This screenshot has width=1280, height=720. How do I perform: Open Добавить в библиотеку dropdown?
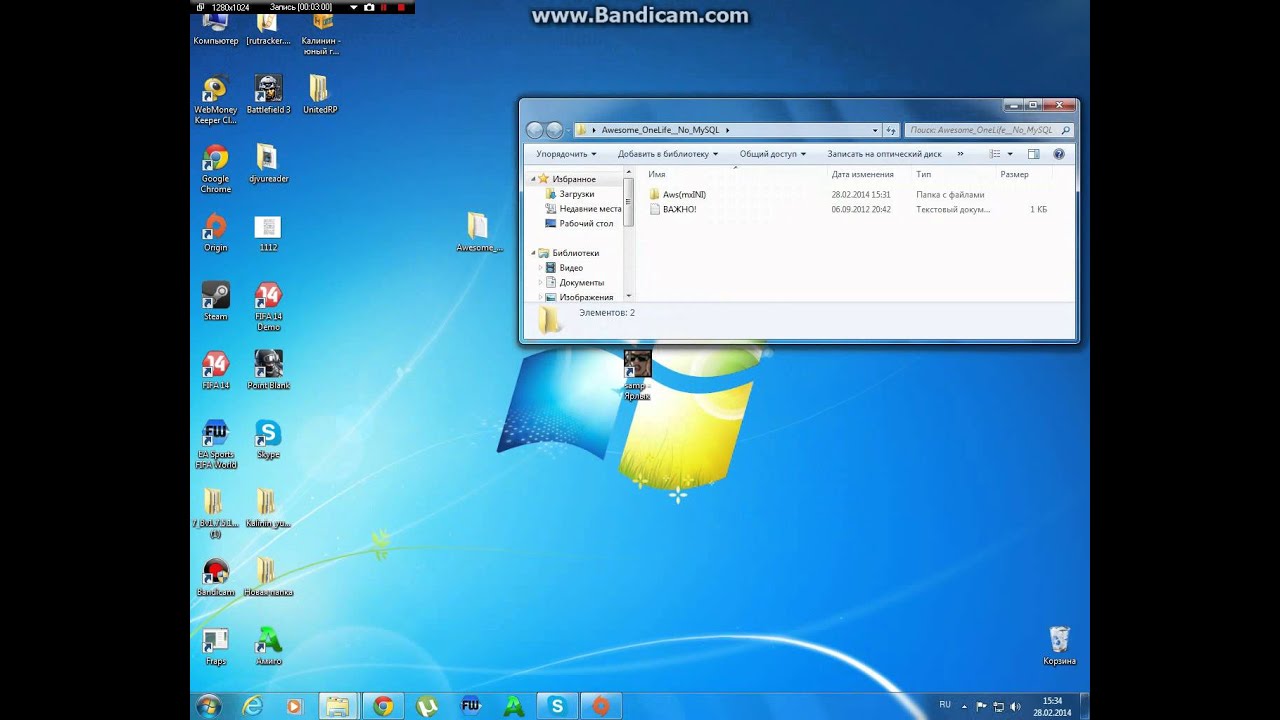coord(668,154)
